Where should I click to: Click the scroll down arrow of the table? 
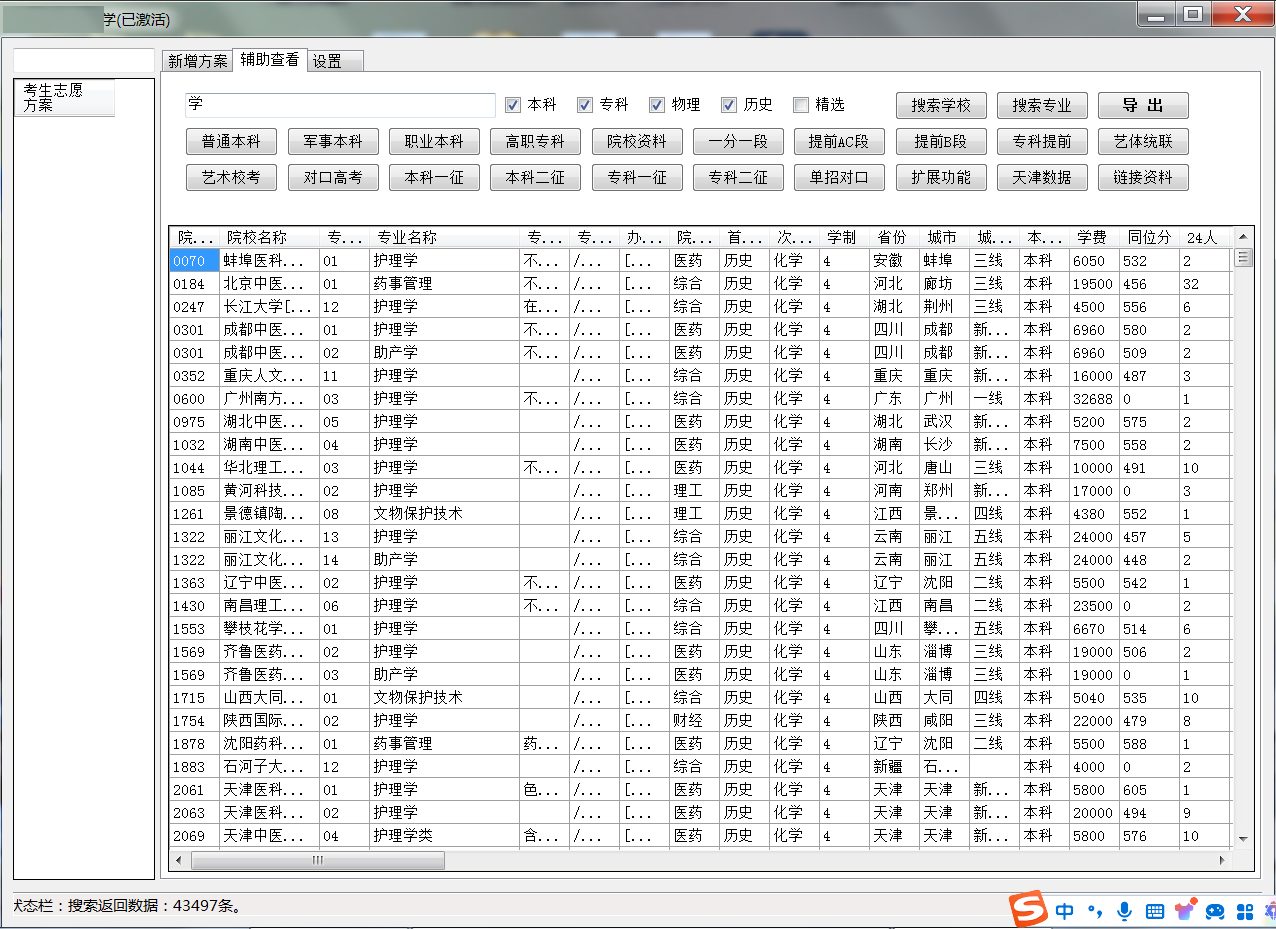click(1243, 838)
